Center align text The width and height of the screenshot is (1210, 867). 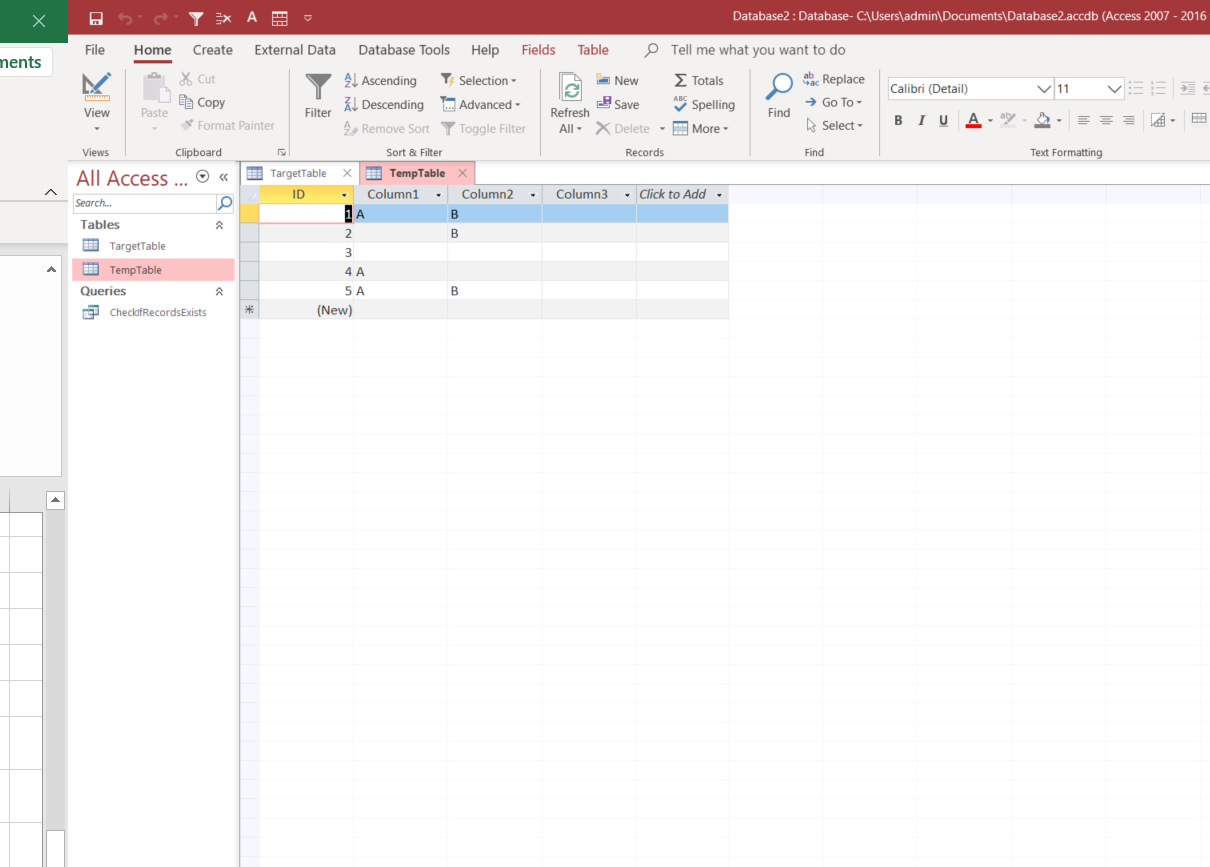click(x=1106, y=121)
